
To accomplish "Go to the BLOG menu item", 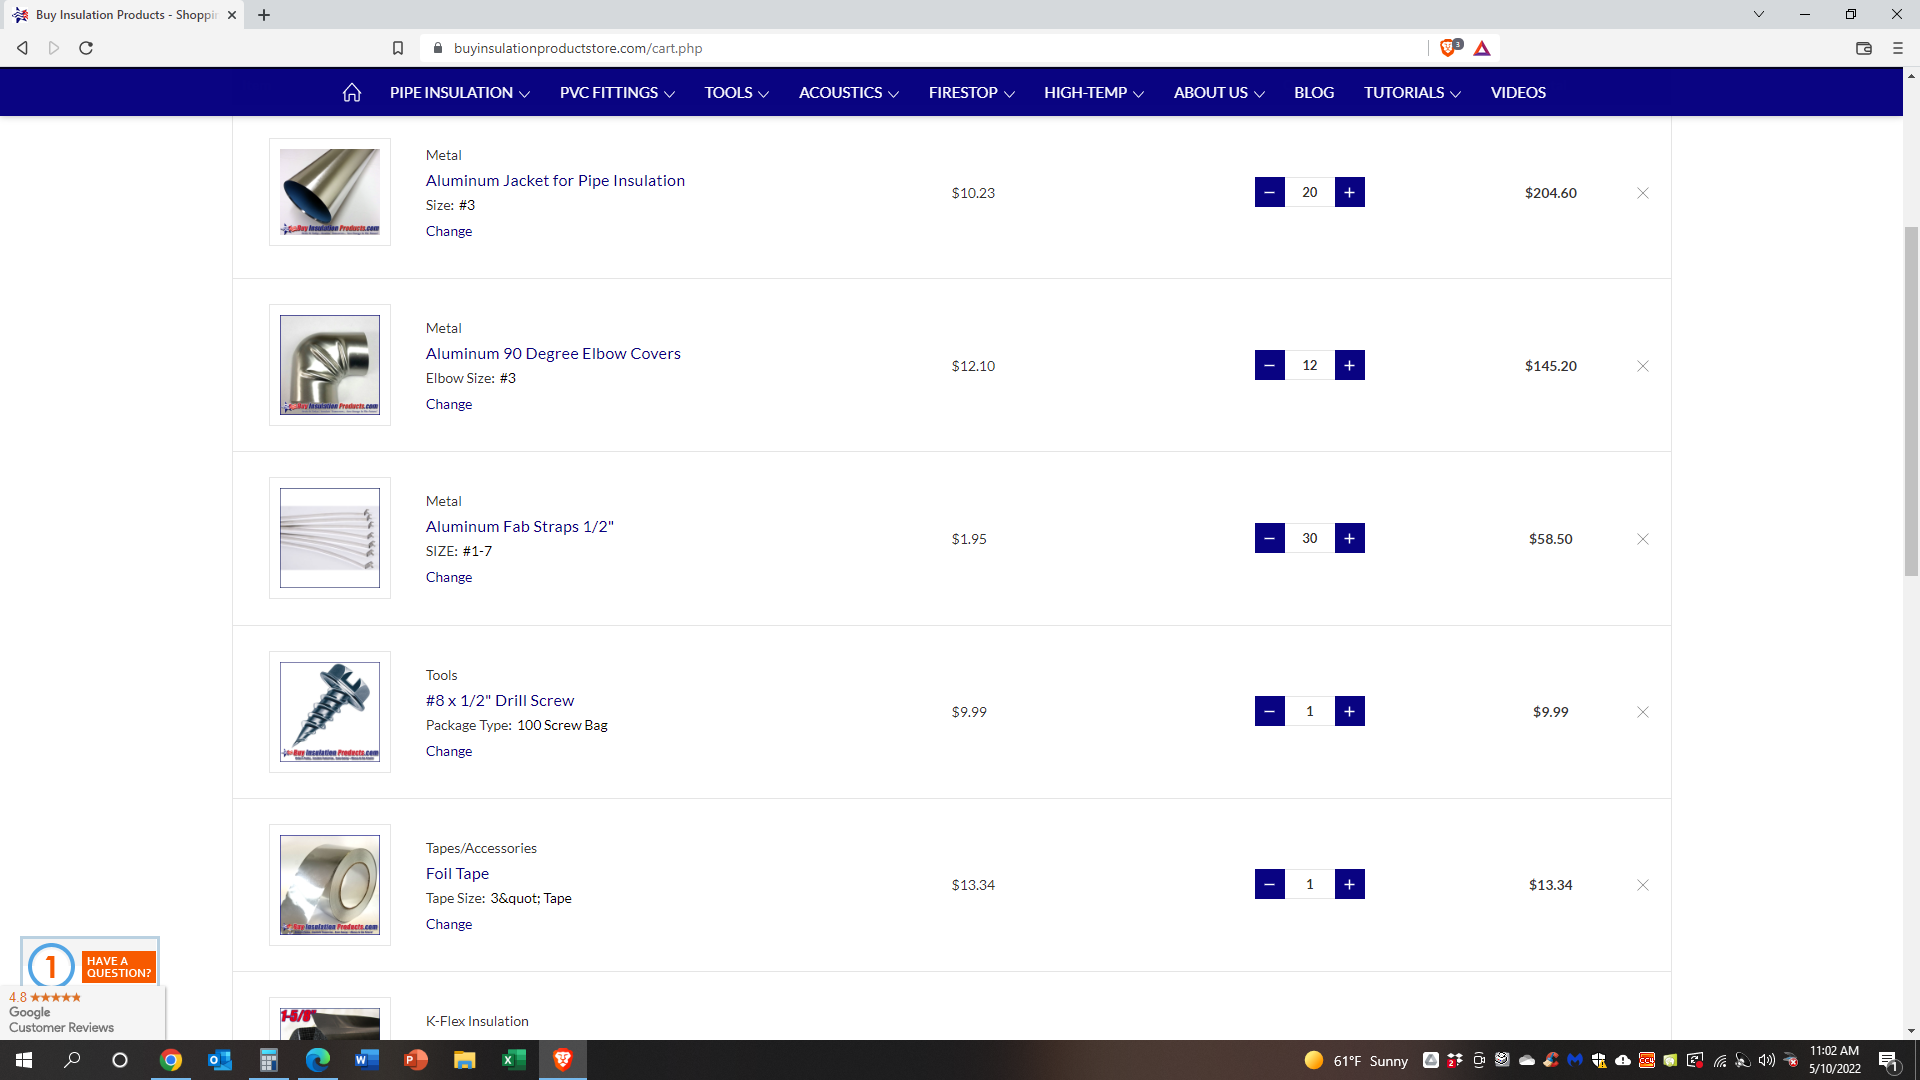I will [1313, 92].
